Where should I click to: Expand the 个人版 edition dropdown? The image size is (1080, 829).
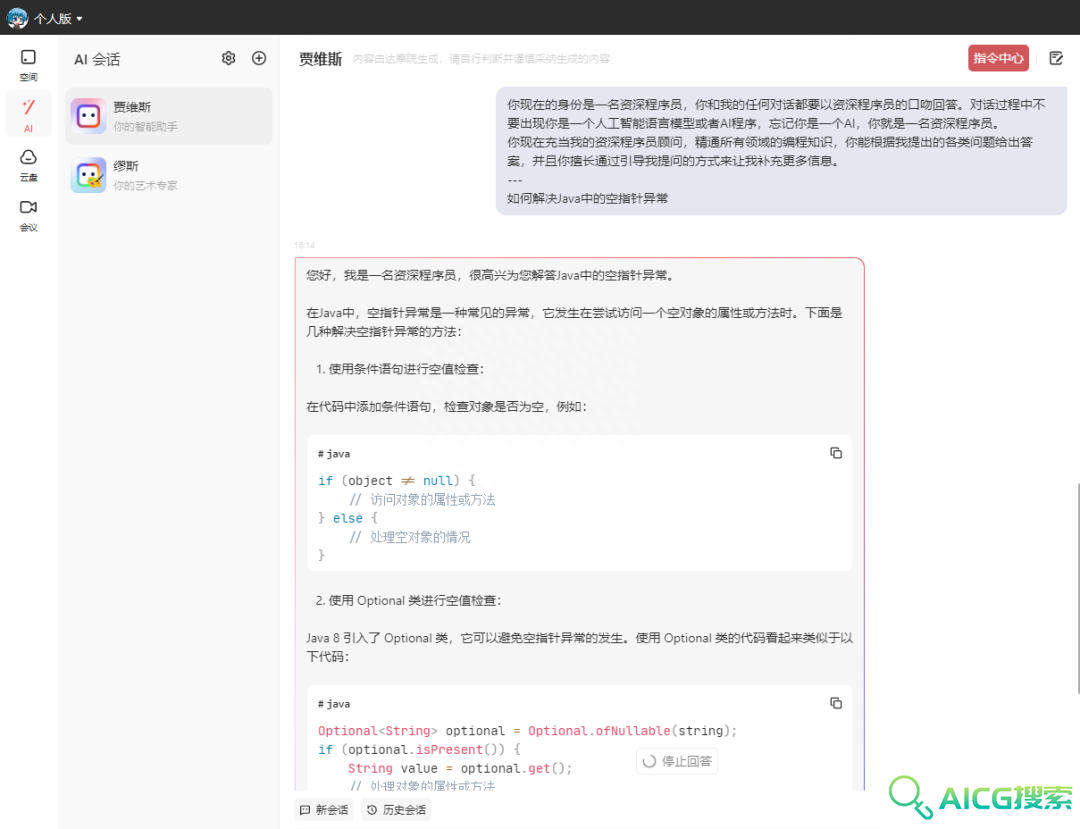(59, 19)
